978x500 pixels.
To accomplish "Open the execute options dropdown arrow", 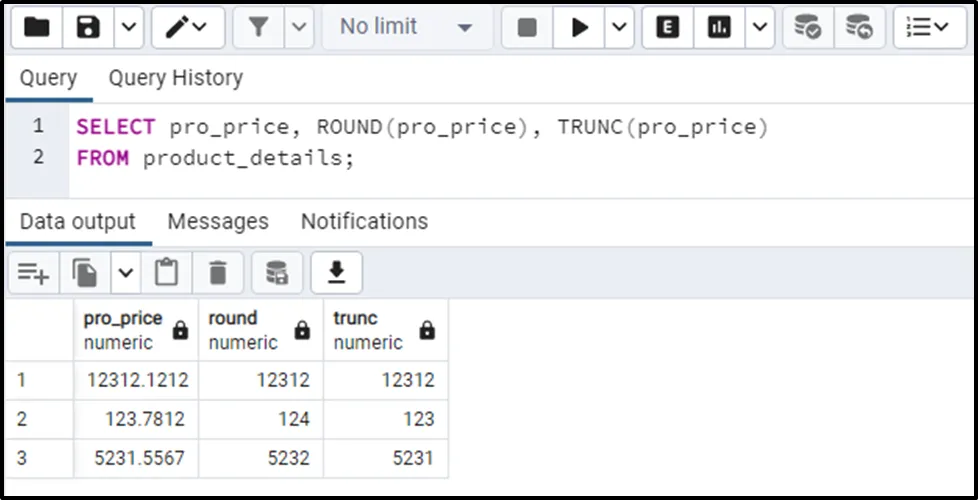I will coord(619,28).
